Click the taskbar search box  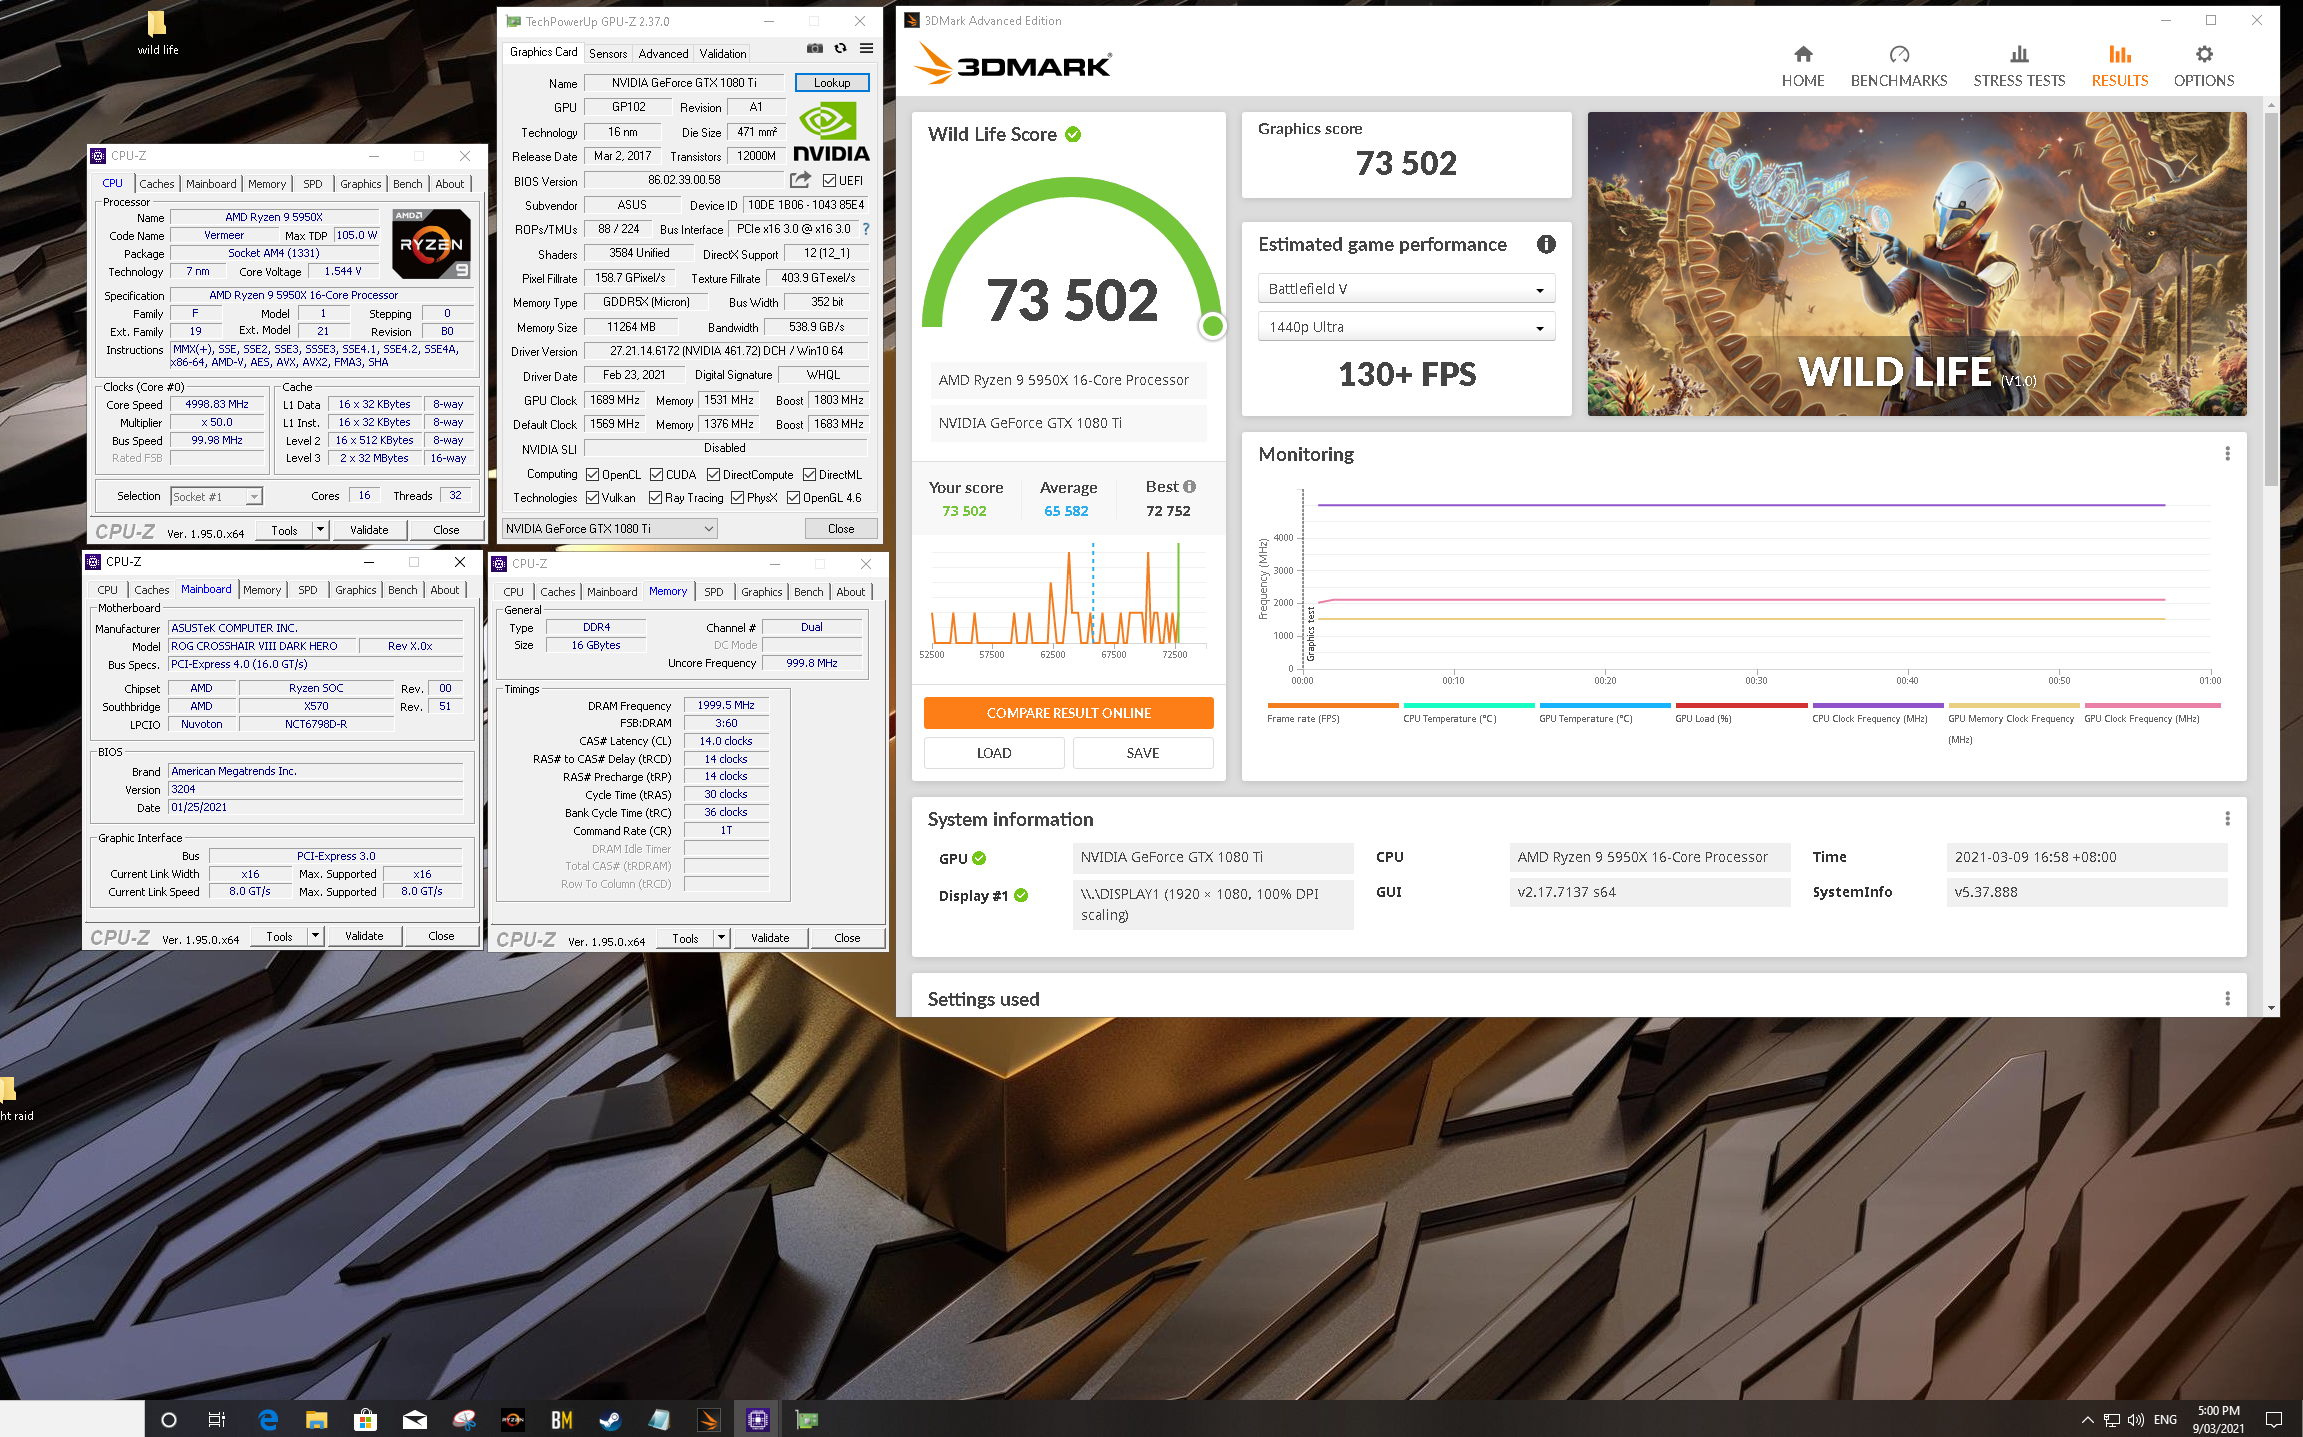tap(72, 1419)
